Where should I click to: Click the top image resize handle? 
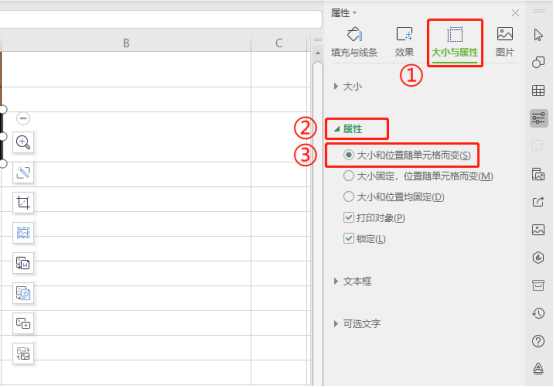3,110
